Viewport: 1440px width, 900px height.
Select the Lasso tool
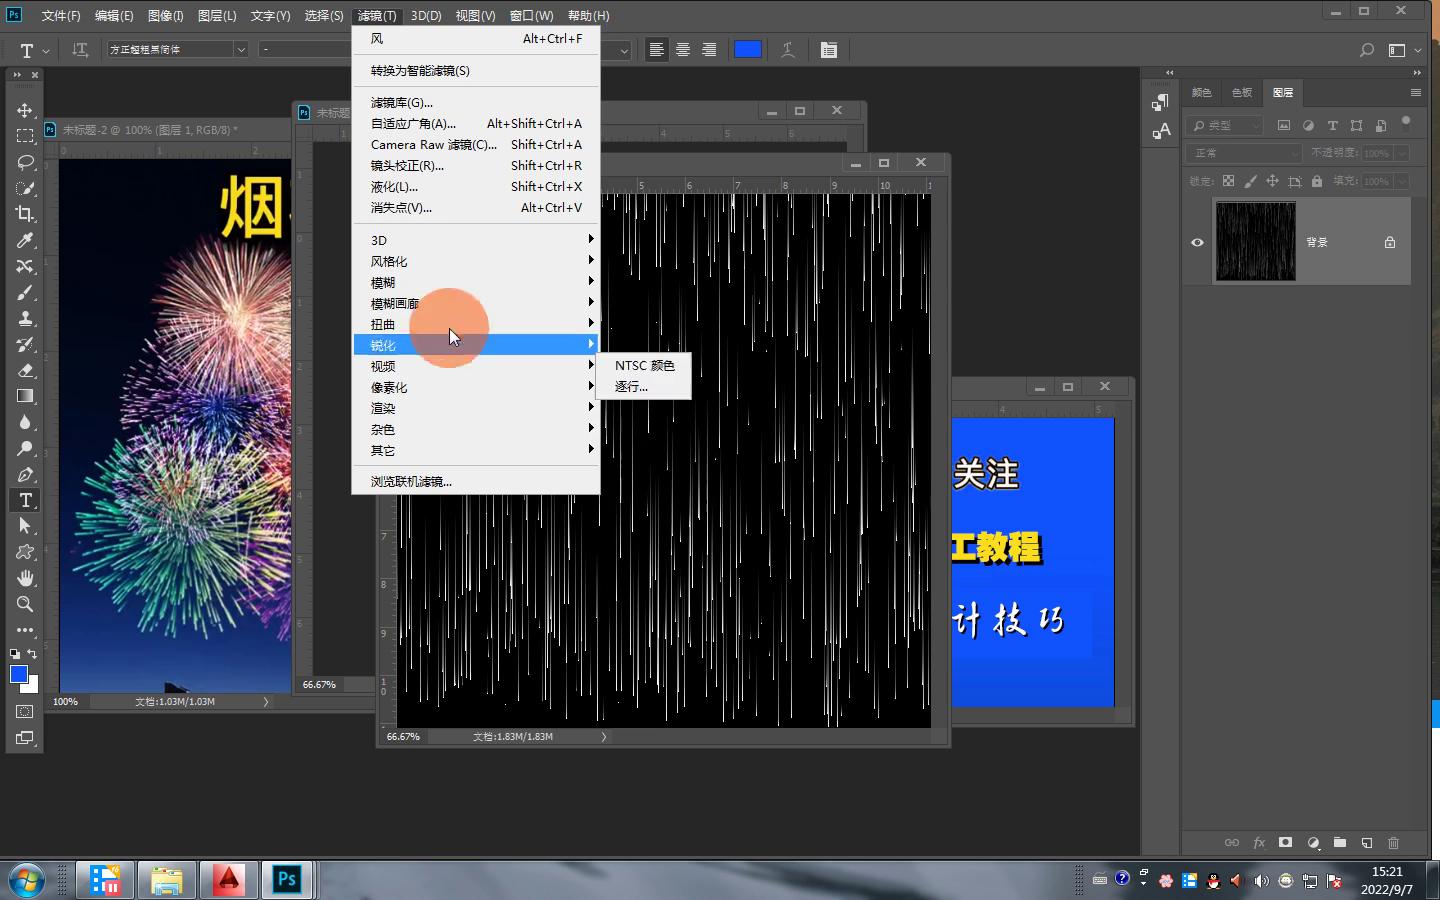point(25,162)
